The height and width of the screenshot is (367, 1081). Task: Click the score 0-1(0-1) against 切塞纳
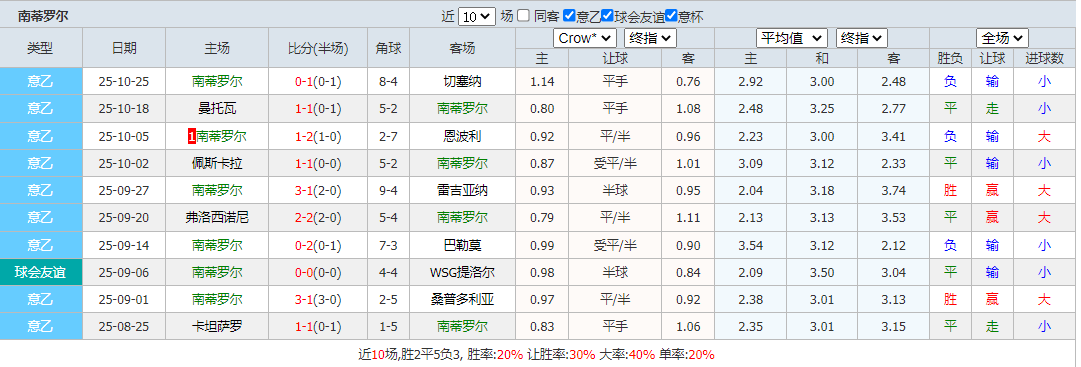pos(318,82)
